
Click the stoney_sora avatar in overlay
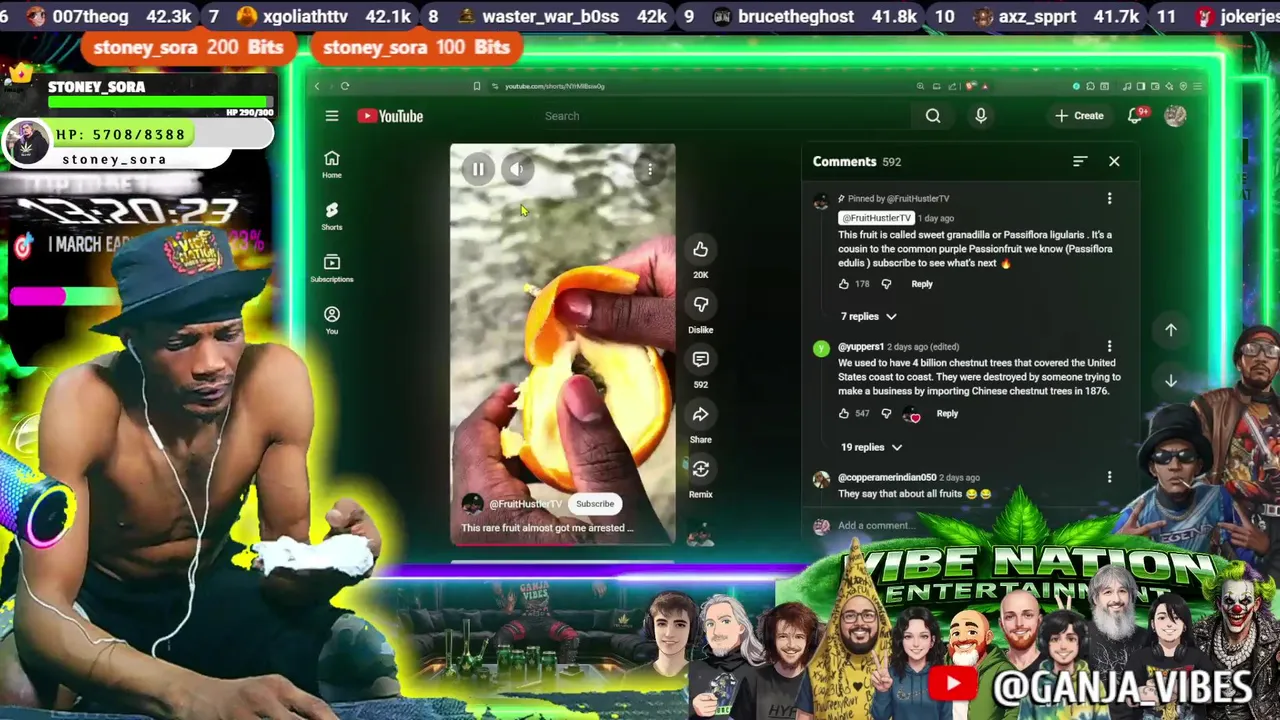(27, 144)
